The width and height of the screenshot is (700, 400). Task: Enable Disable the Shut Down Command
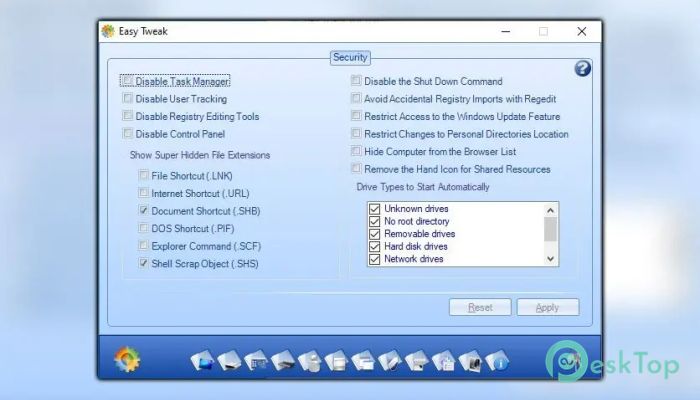pyautogui.click(x=356, y=81)
